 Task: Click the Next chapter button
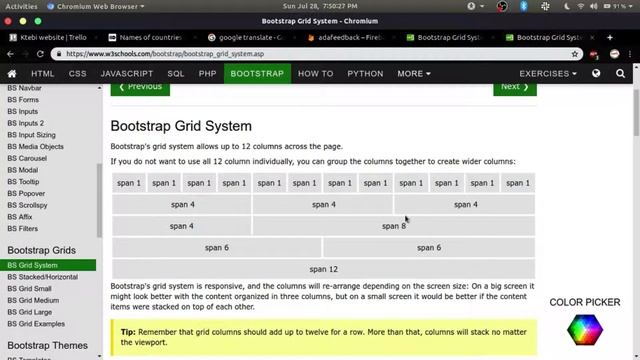[x=515, y=89]
